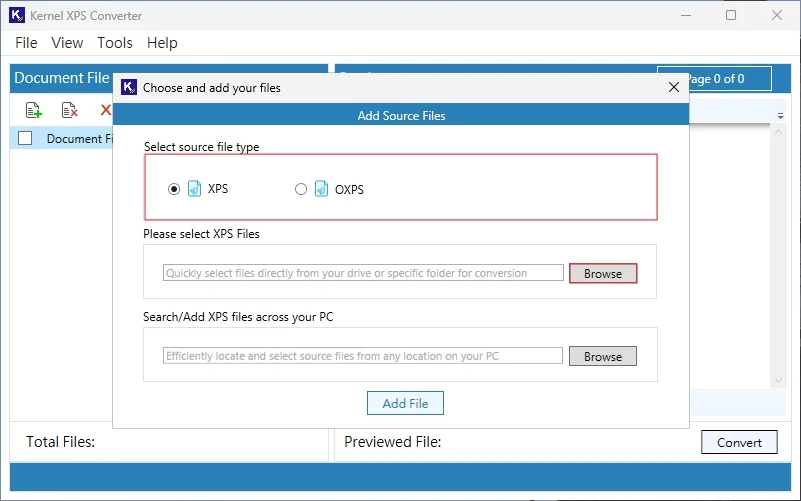Screen dimensions: 801x501
Task: Minimize the Kernel XPS Converter window
Action: click(686, 15)
